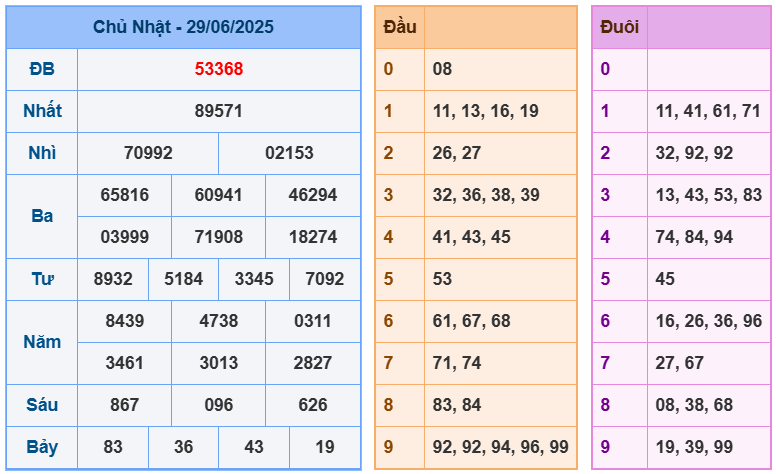Click the Tư prize number 5184
Viewport: 776px width, 474px height.
[x=183, y=279]
